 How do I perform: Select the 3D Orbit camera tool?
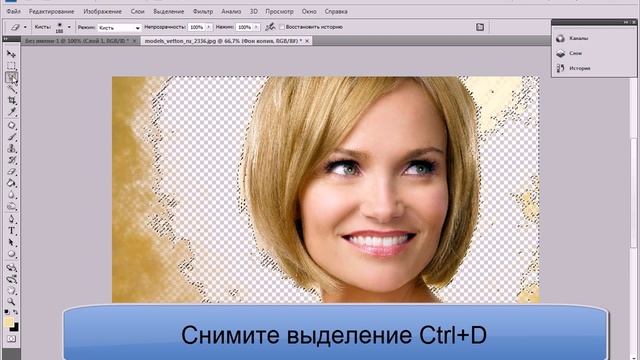coord(11,279)
